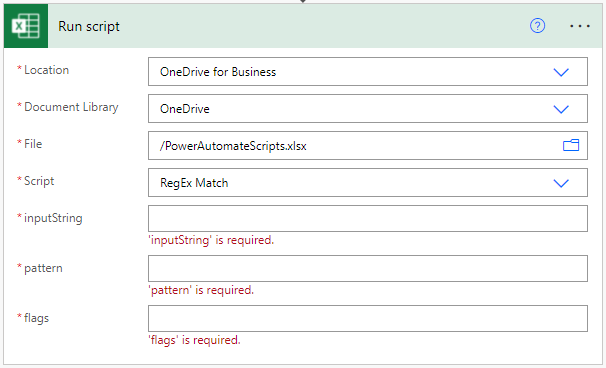Image resolution: width=606 pixels, height=368 pixels.
Task: Focus the pattern text field
Action: coord(368,269)
